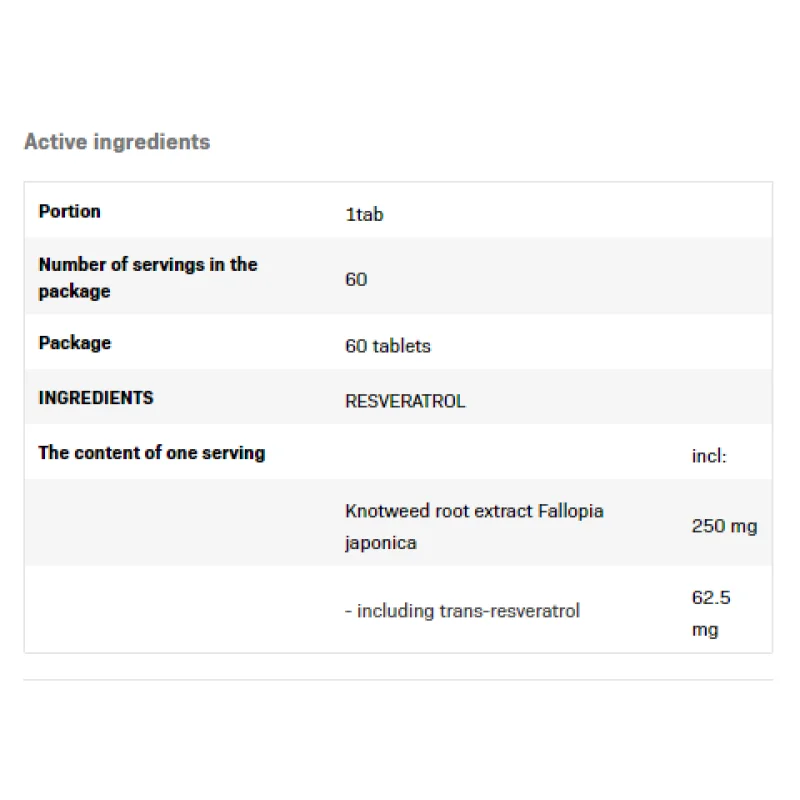Click the word extract in Knotweed row
Image resolution: width=800 pixels, height=800 pixels.
[x=502, y=511]
